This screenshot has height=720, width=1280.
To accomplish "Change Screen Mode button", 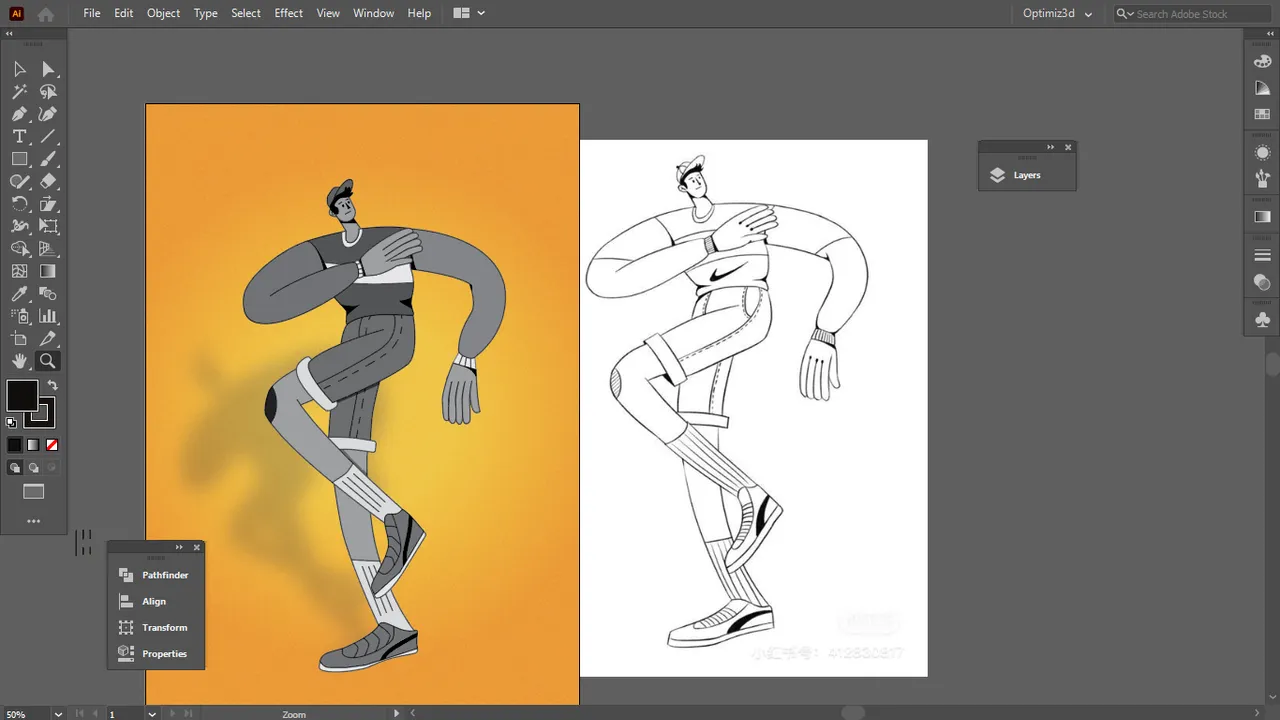I will tap(33, 491).
